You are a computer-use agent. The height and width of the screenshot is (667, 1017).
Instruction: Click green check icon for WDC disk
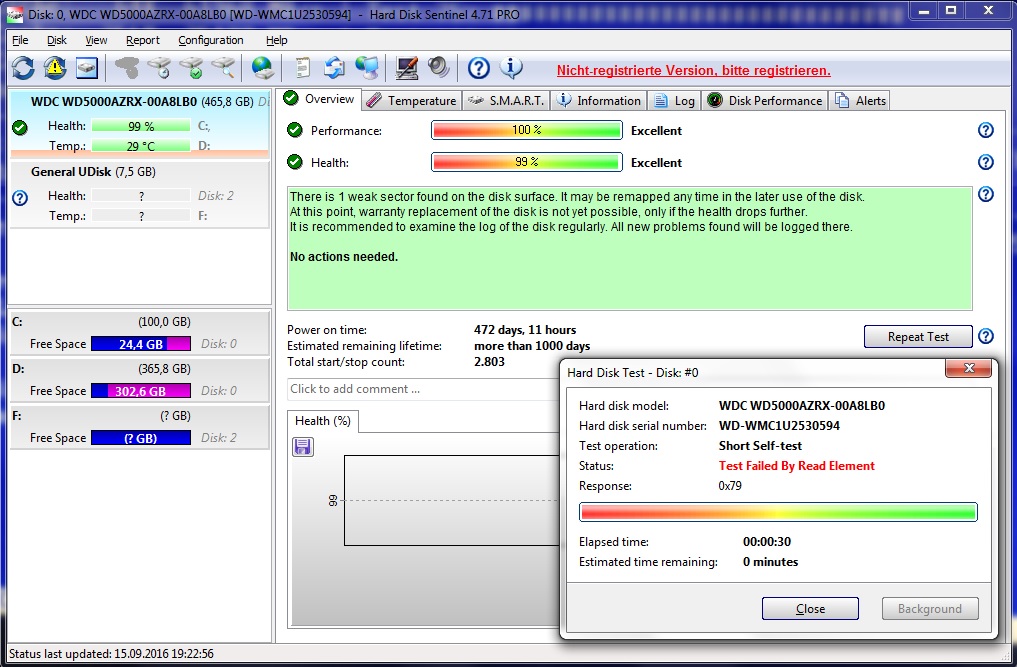[x=20, y=127]
